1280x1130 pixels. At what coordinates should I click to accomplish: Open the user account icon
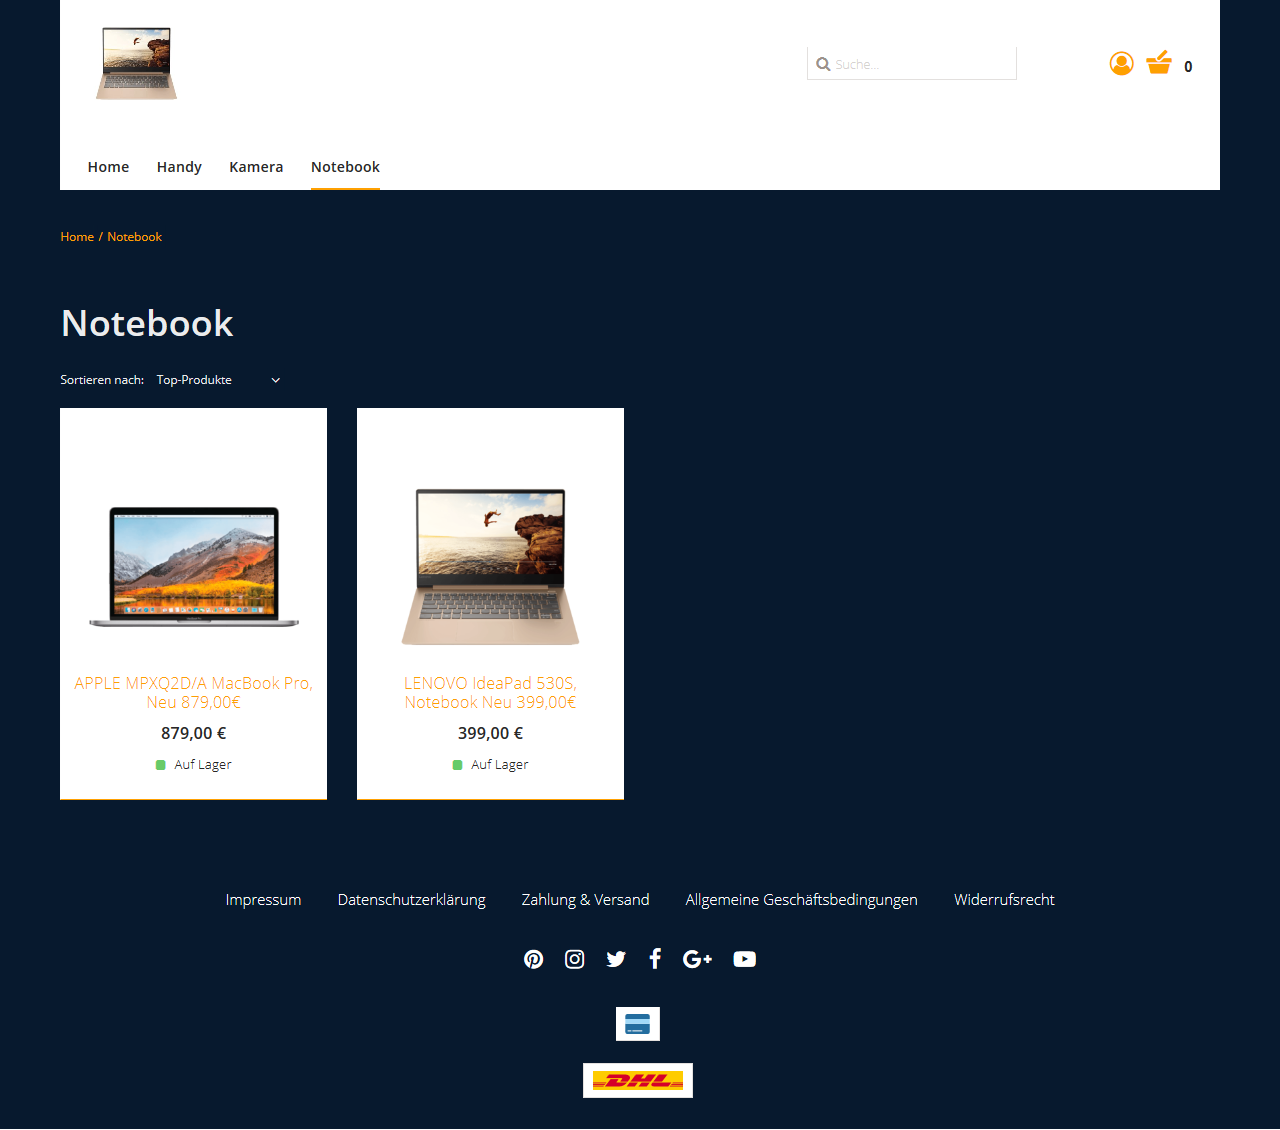click(x=1121, y=64)
